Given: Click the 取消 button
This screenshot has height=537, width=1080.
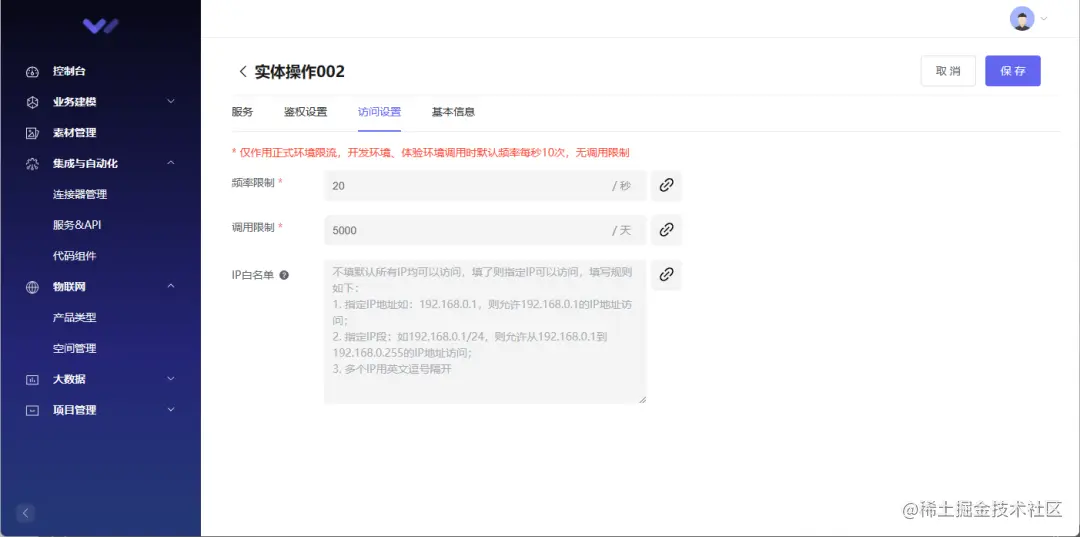Looking at the screenshot, I should pos(948,71).
